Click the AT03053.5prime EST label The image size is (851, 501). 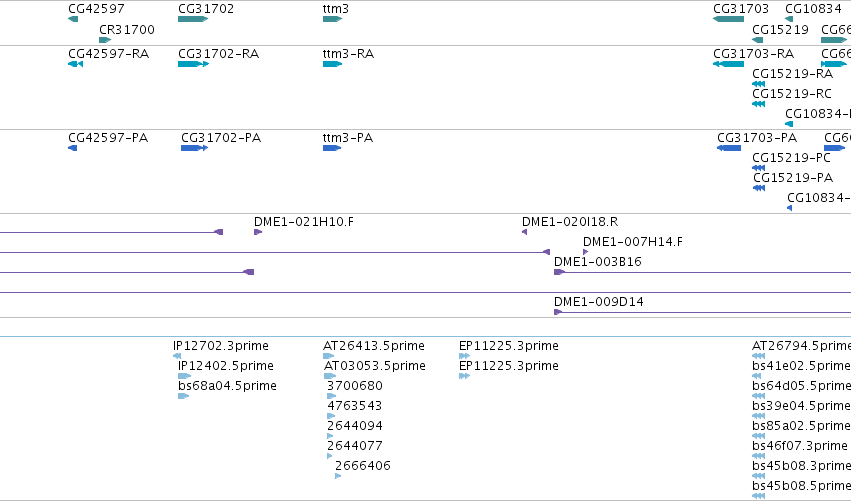pyautogui.click(x=374, y=366)
